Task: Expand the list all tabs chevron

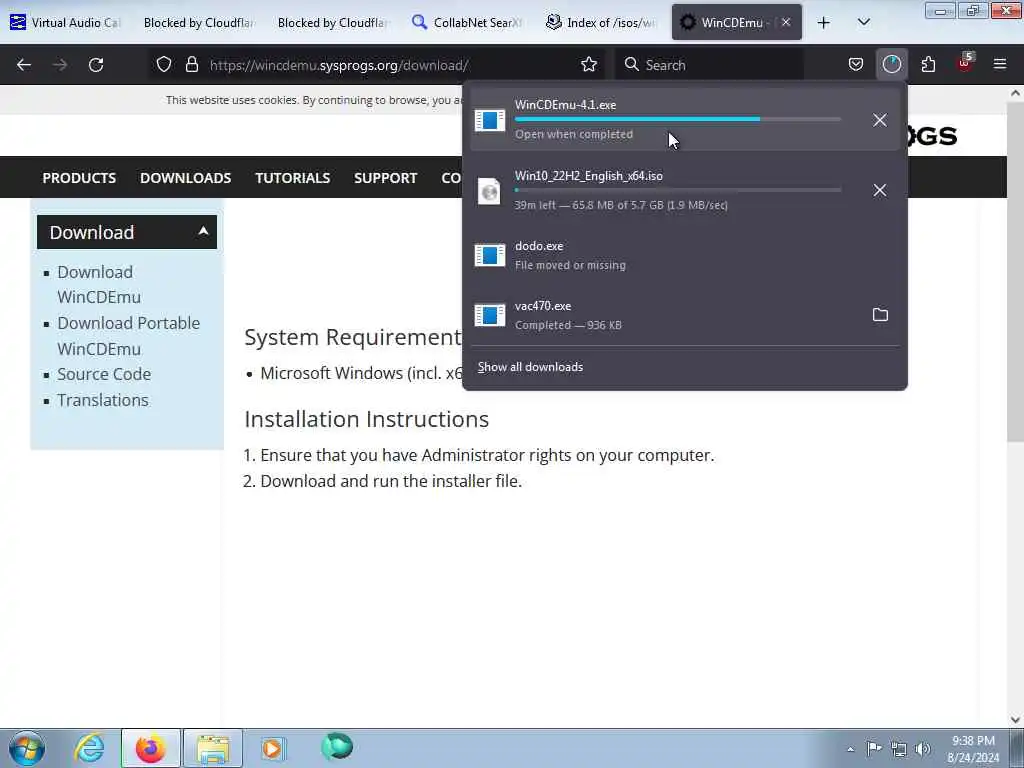Action: [863, 23]
